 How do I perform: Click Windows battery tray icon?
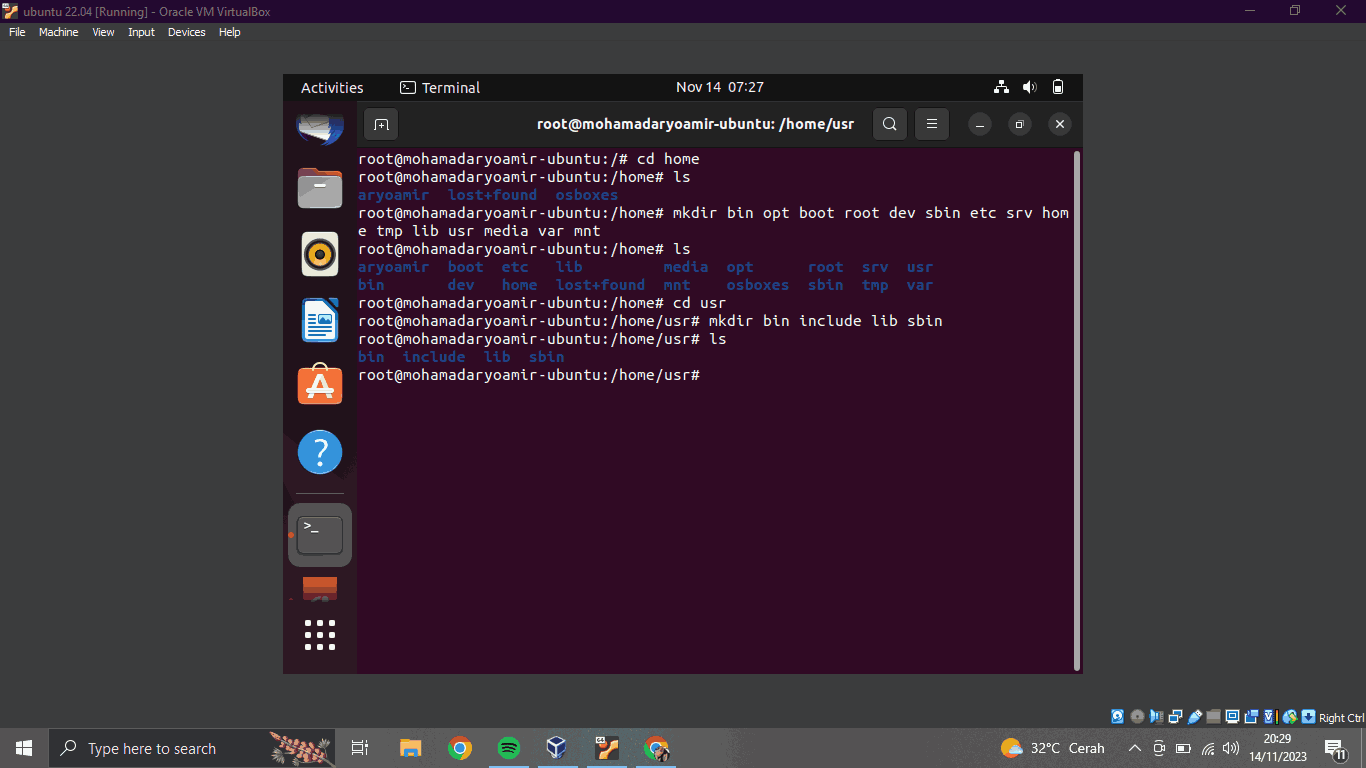[x=1183, y=748]
